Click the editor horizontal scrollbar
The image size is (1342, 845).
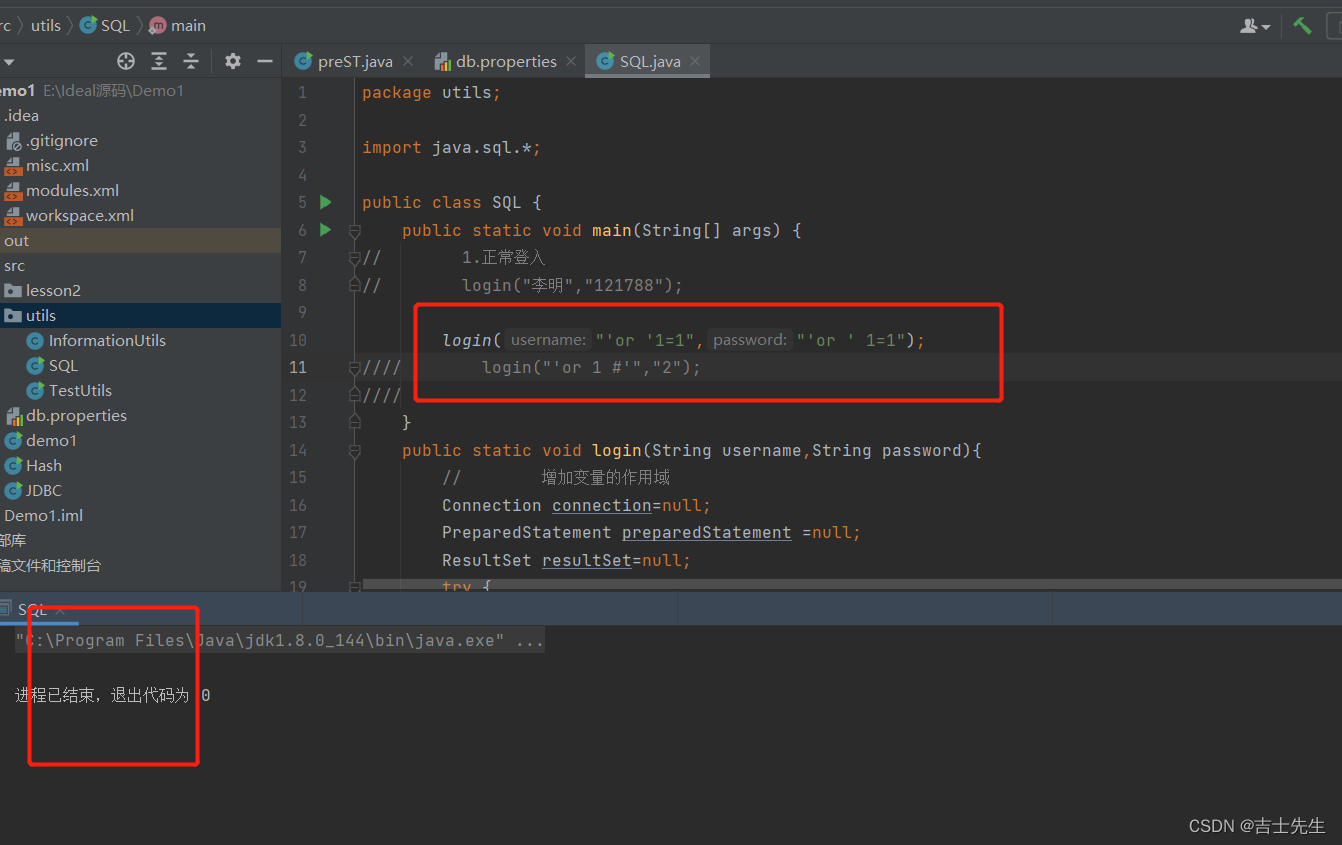coord(851,583)
